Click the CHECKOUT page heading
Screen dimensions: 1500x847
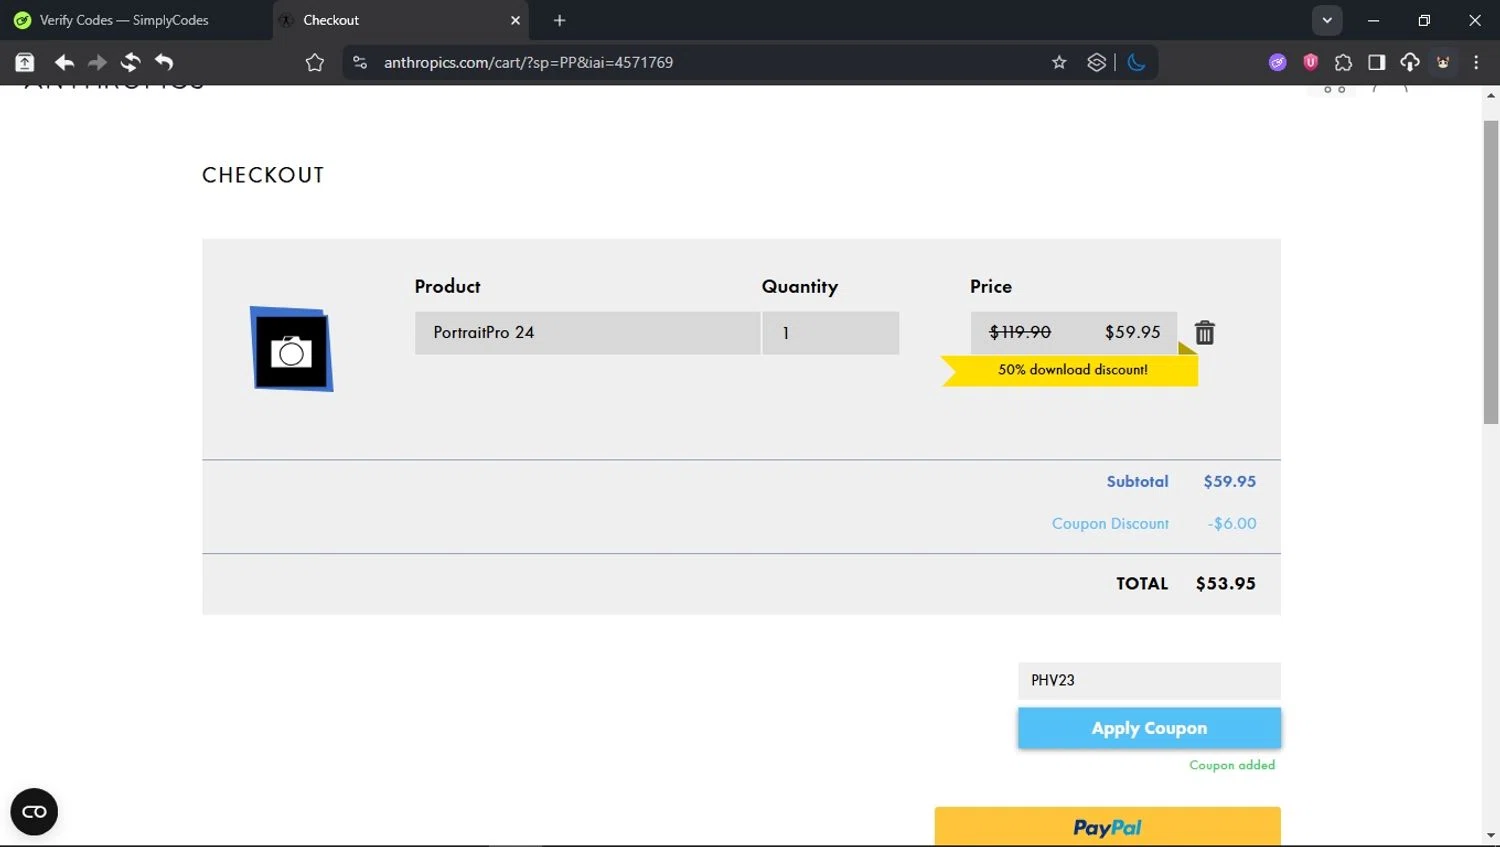tap(263, 175)
